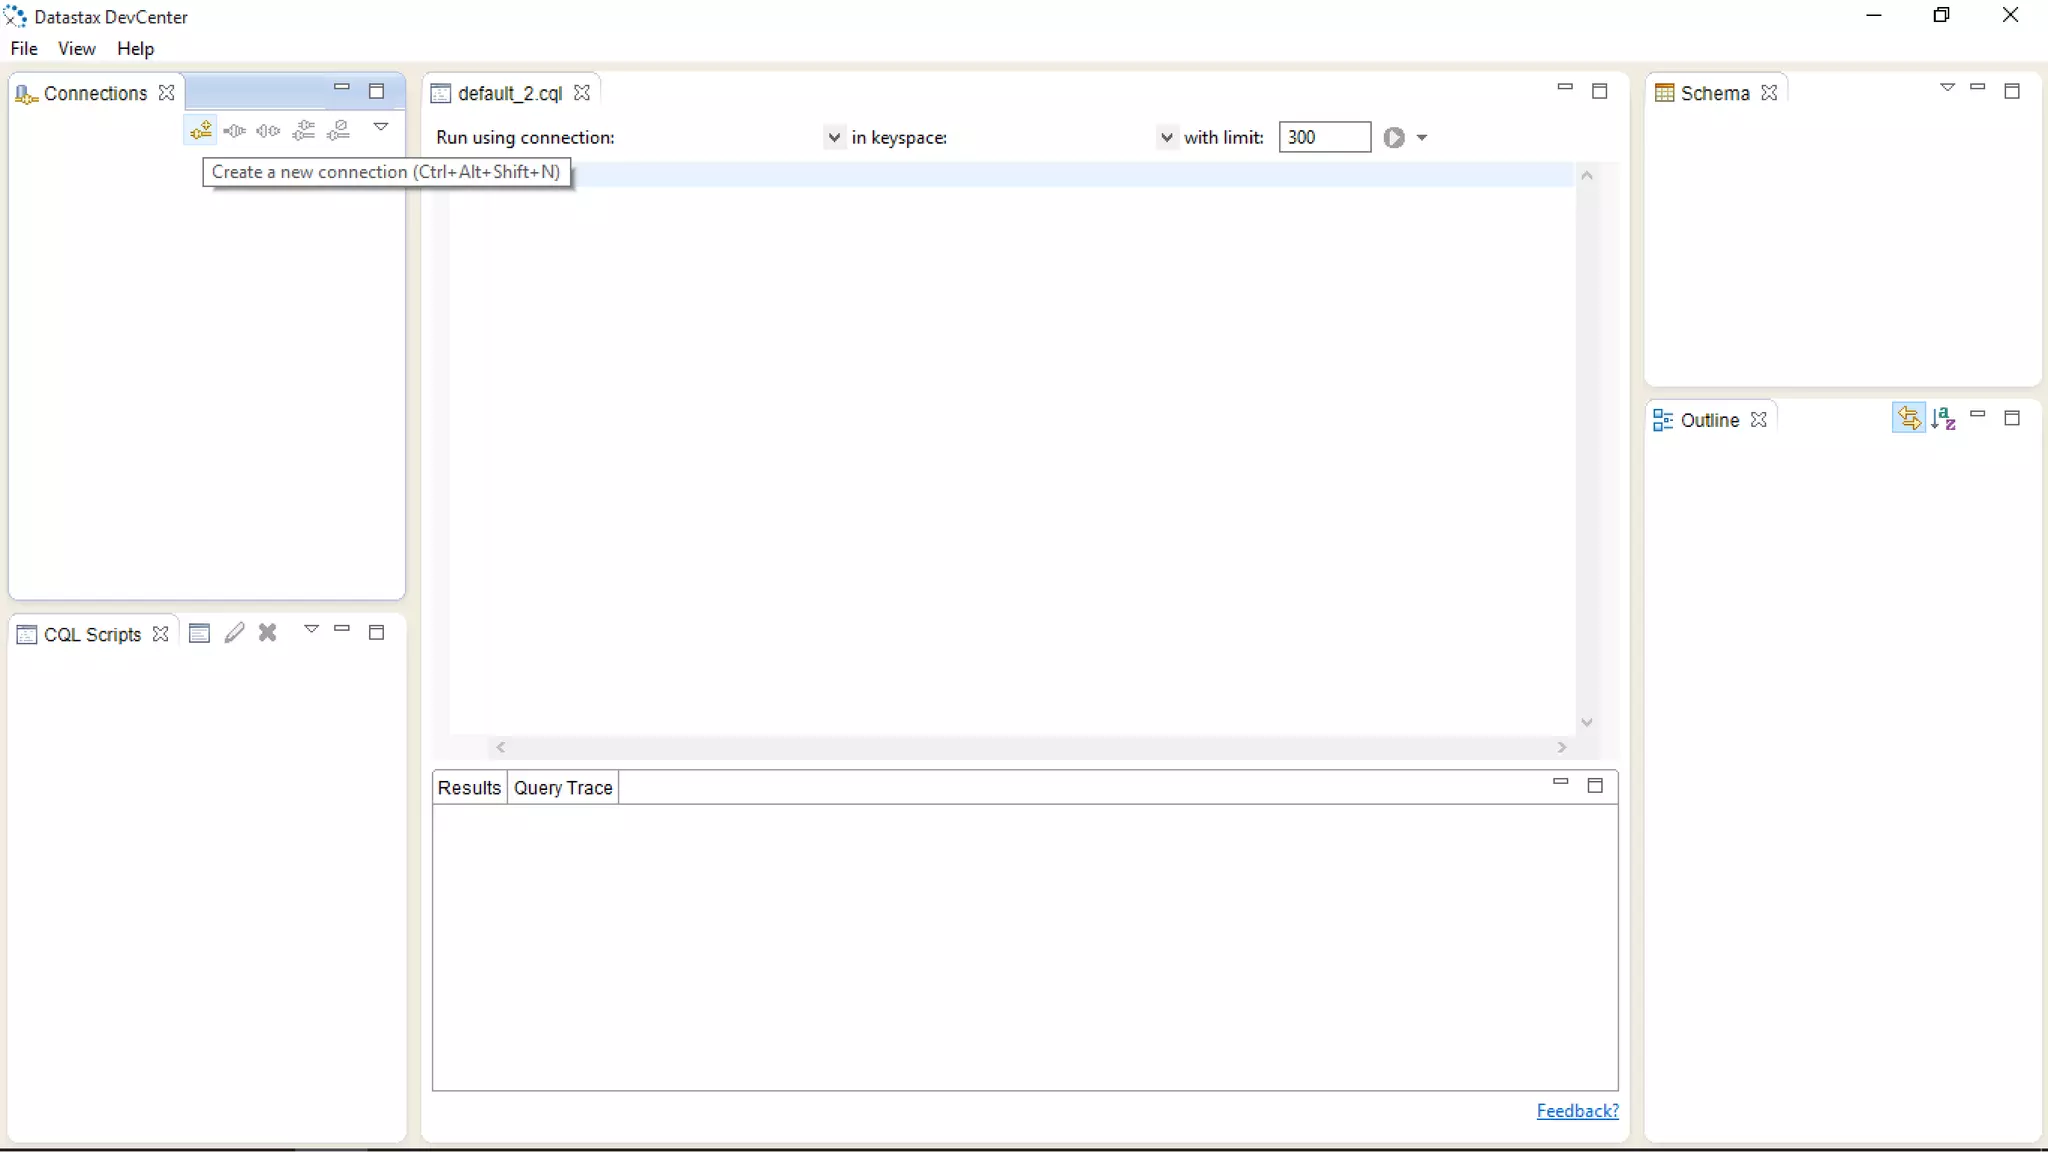
Task: Switch to the Query Trace tab
Action: (x=563, y=788)
